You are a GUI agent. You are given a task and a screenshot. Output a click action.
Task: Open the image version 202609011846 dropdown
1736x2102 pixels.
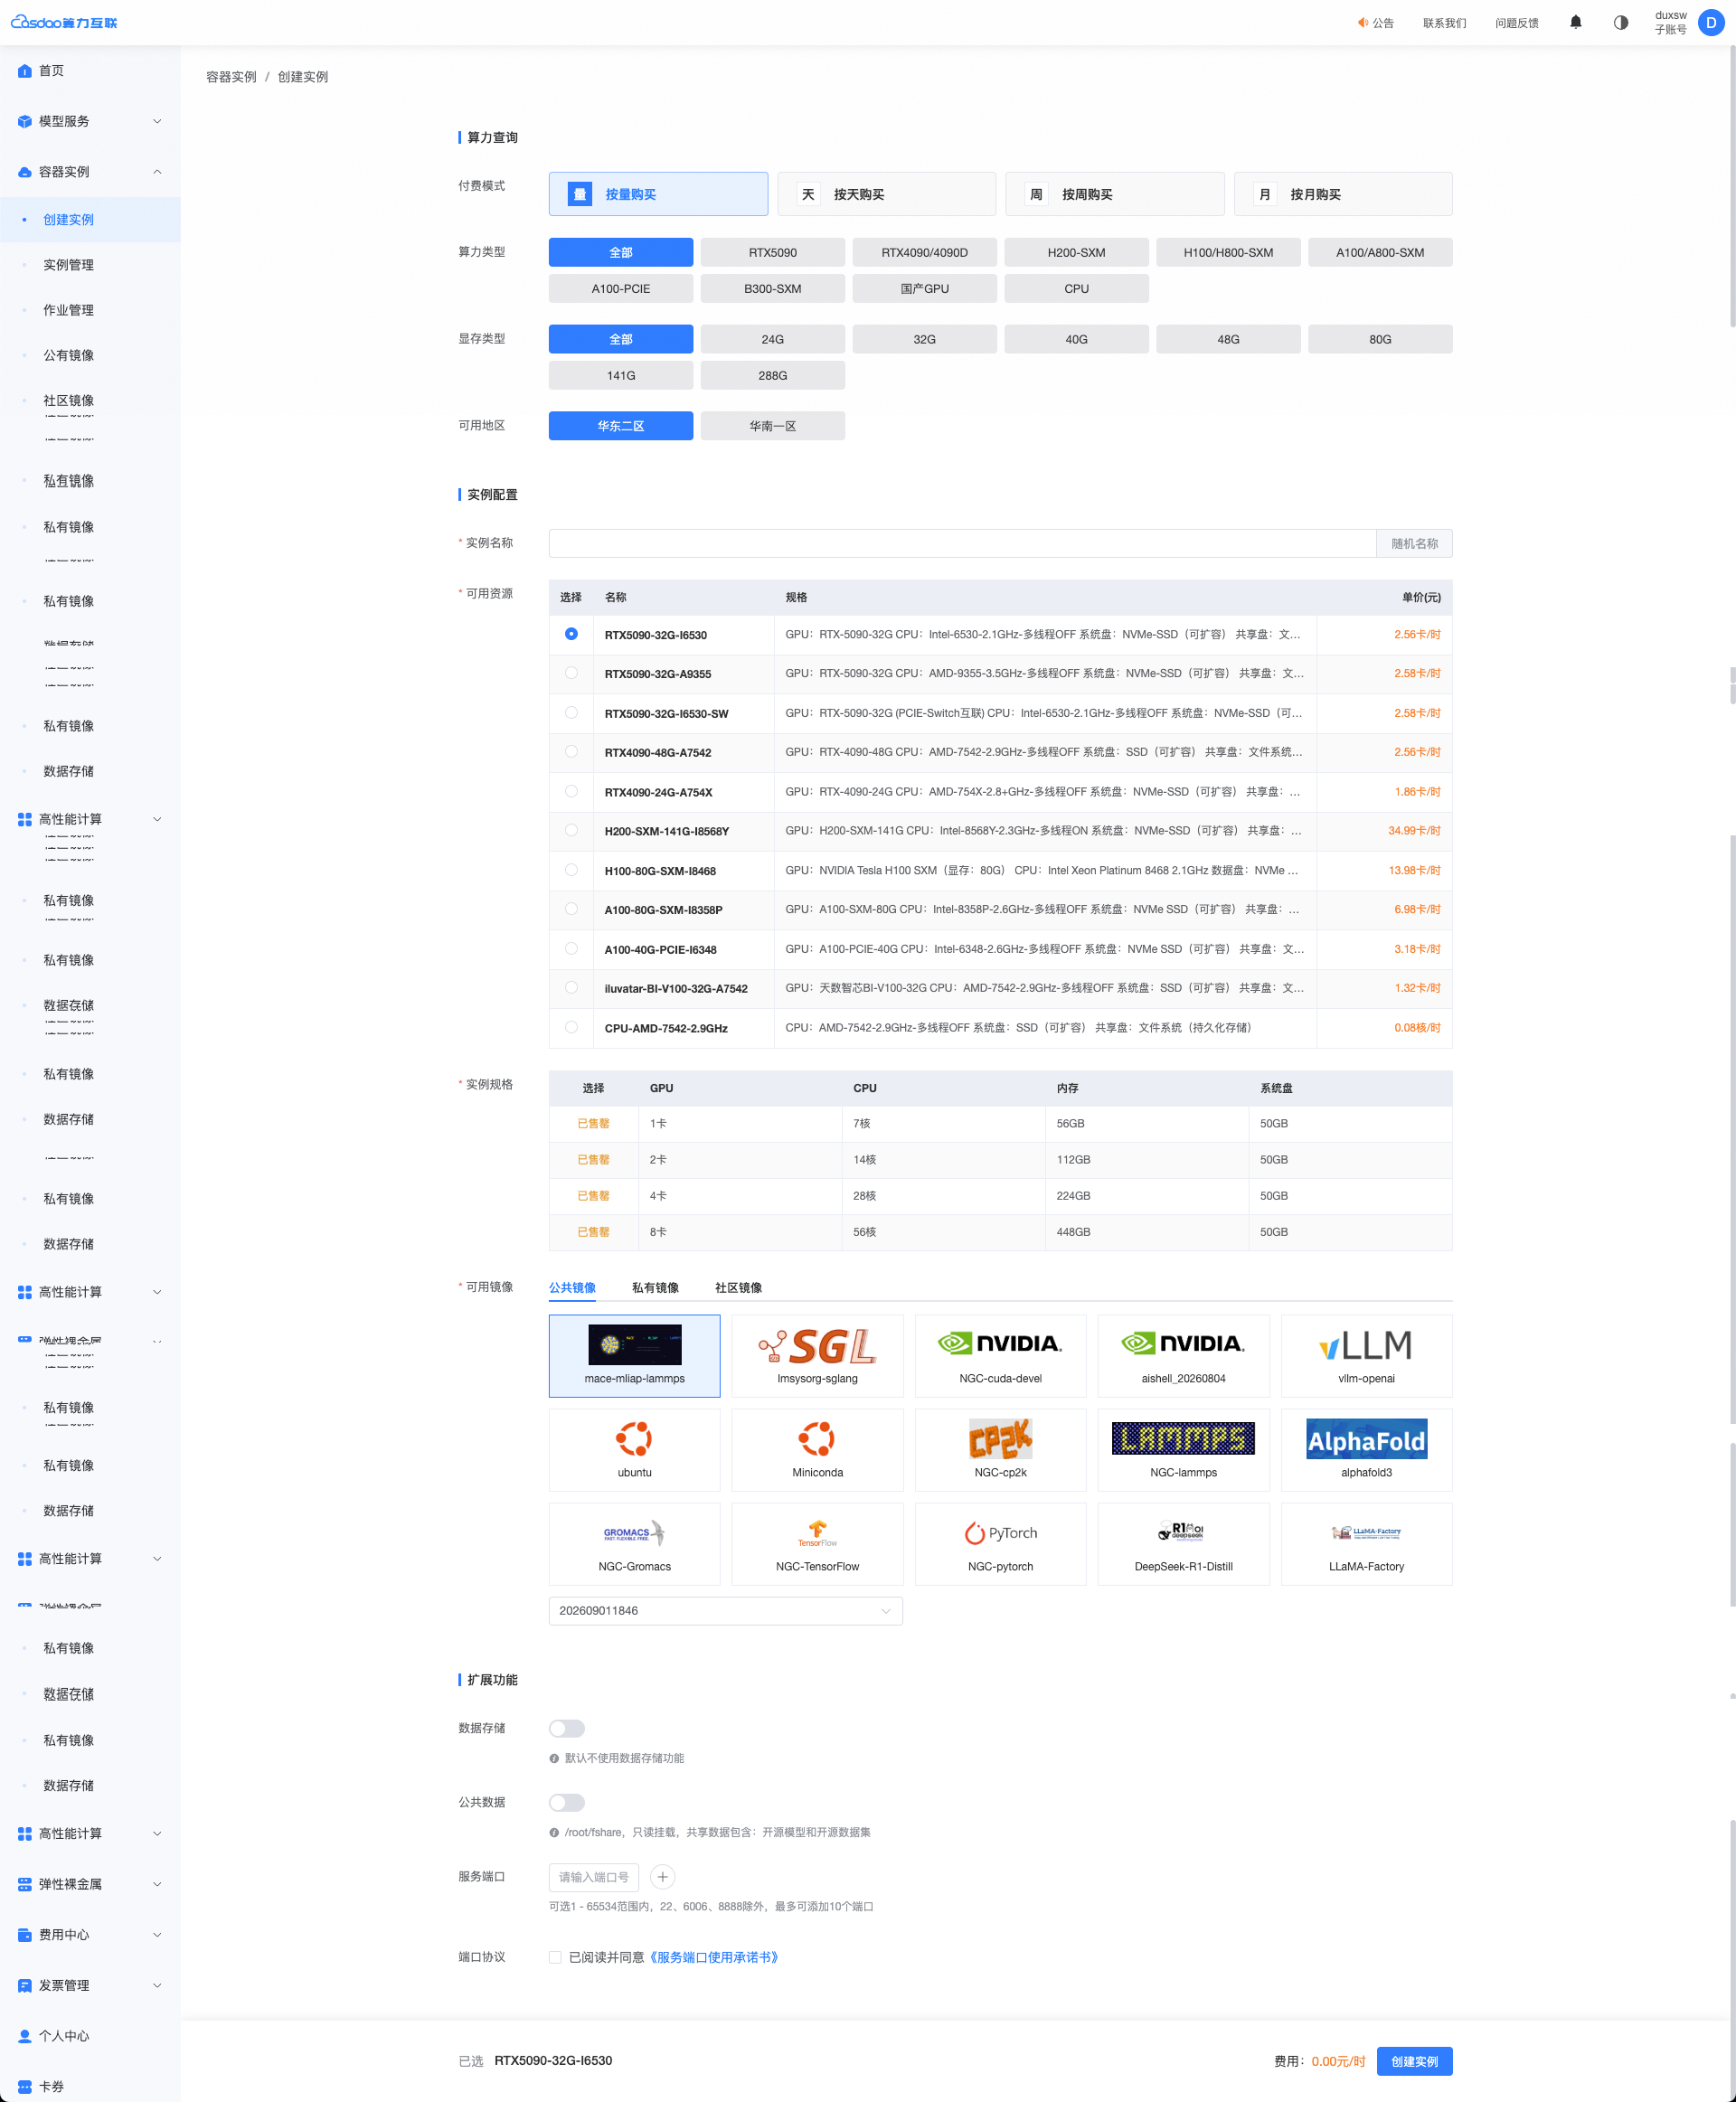pos(725,1610)
